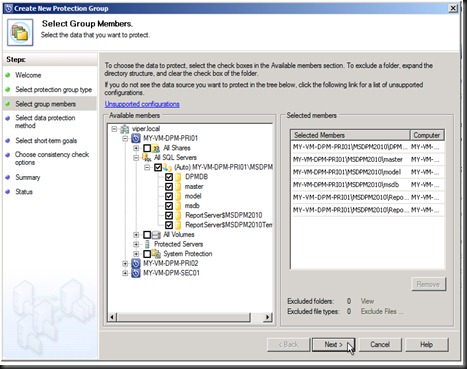Open the Select group members step

coord(46,104)
